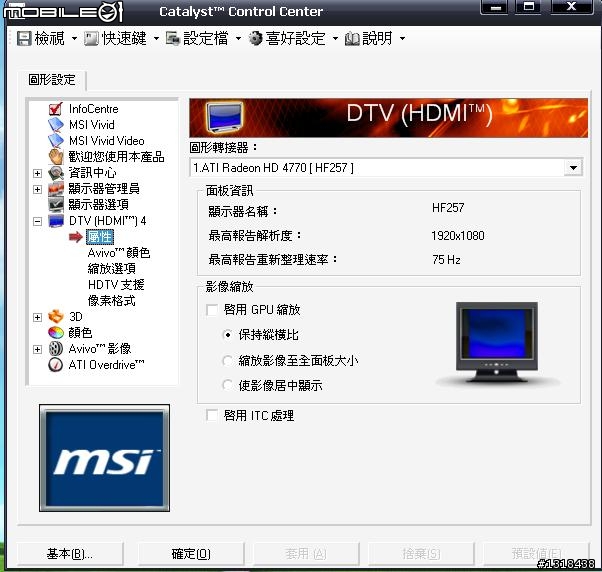Expand the 3D tree node
602x572 pixels.
(x=37, y=317)
